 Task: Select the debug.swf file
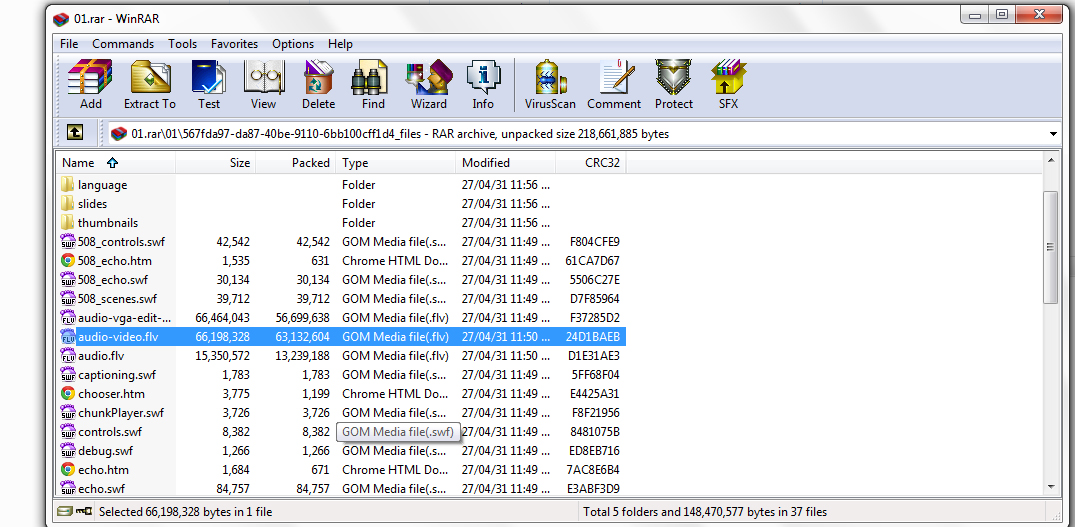(107, 451)
